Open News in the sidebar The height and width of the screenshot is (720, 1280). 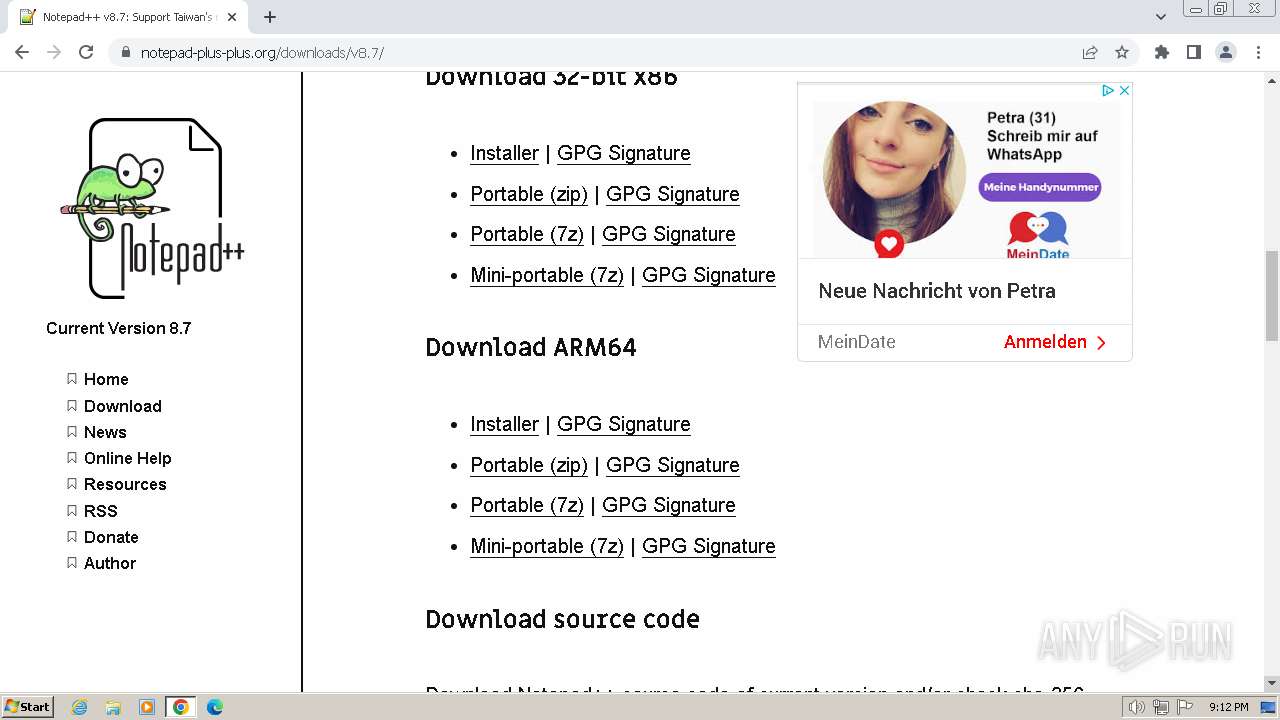[105, 432]
